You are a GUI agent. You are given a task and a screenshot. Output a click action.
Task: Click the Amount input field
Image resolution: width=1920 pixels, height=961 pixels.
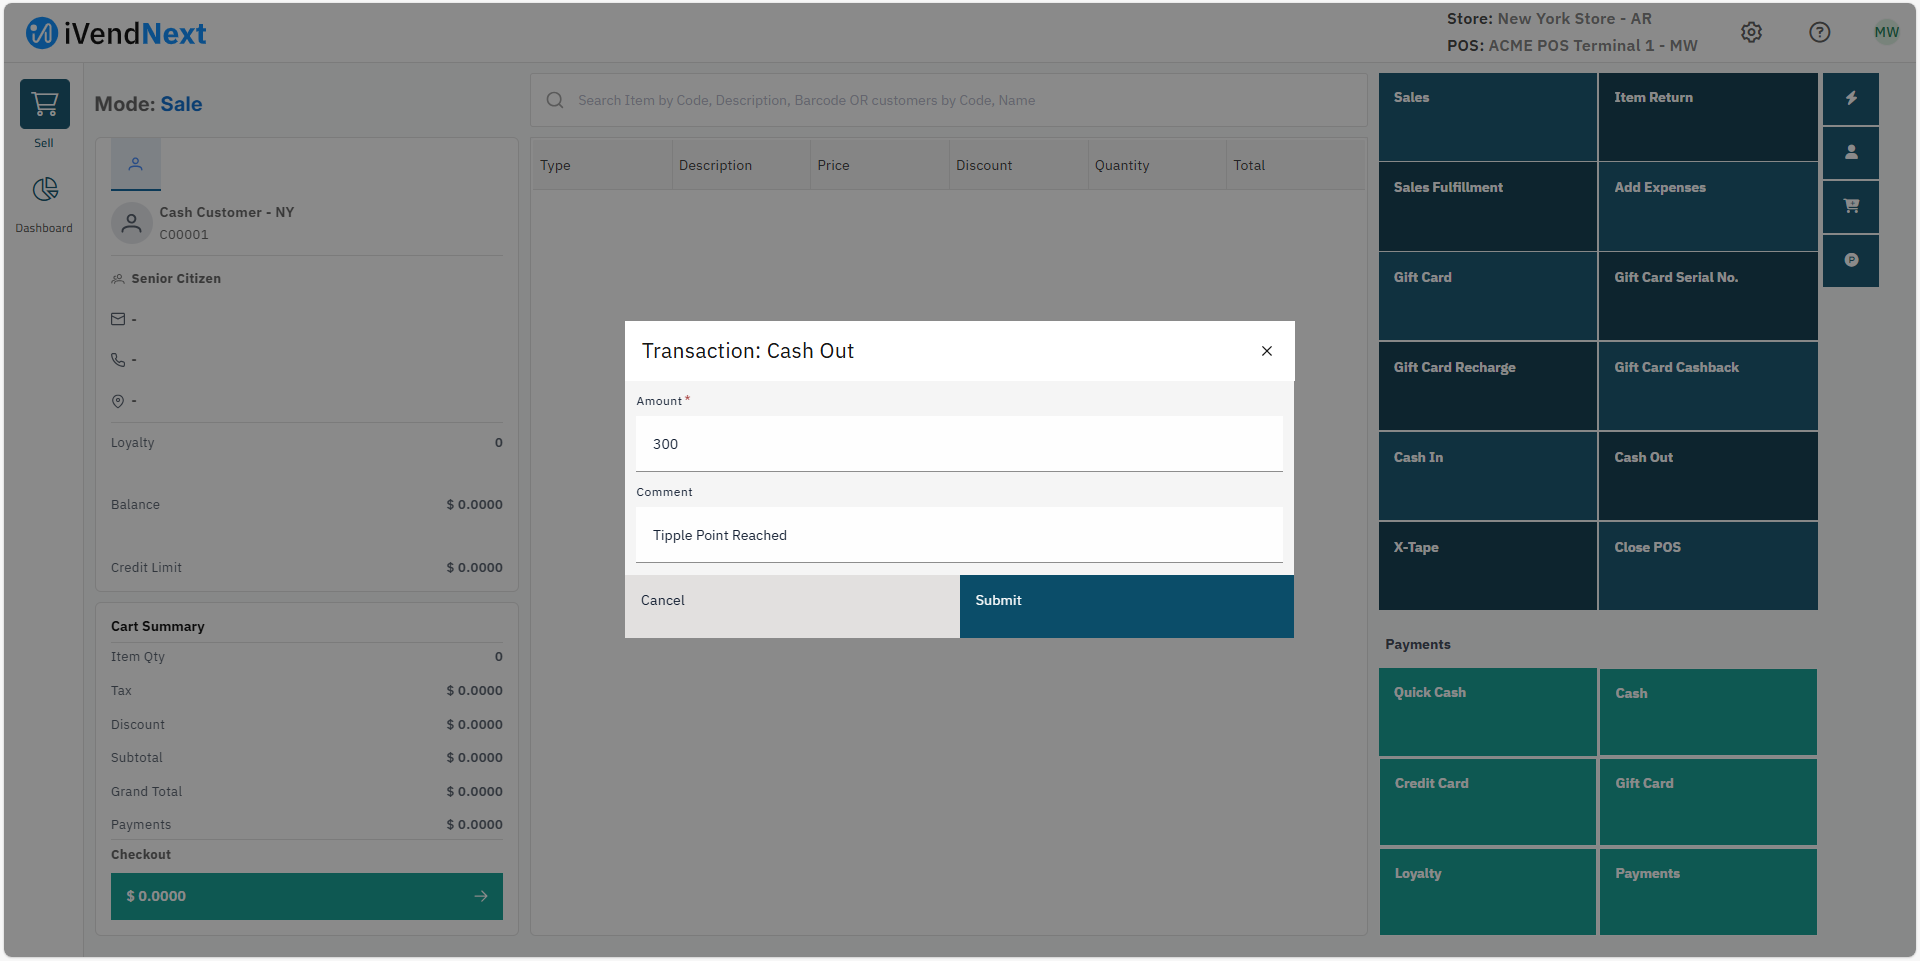pos(959,444)
